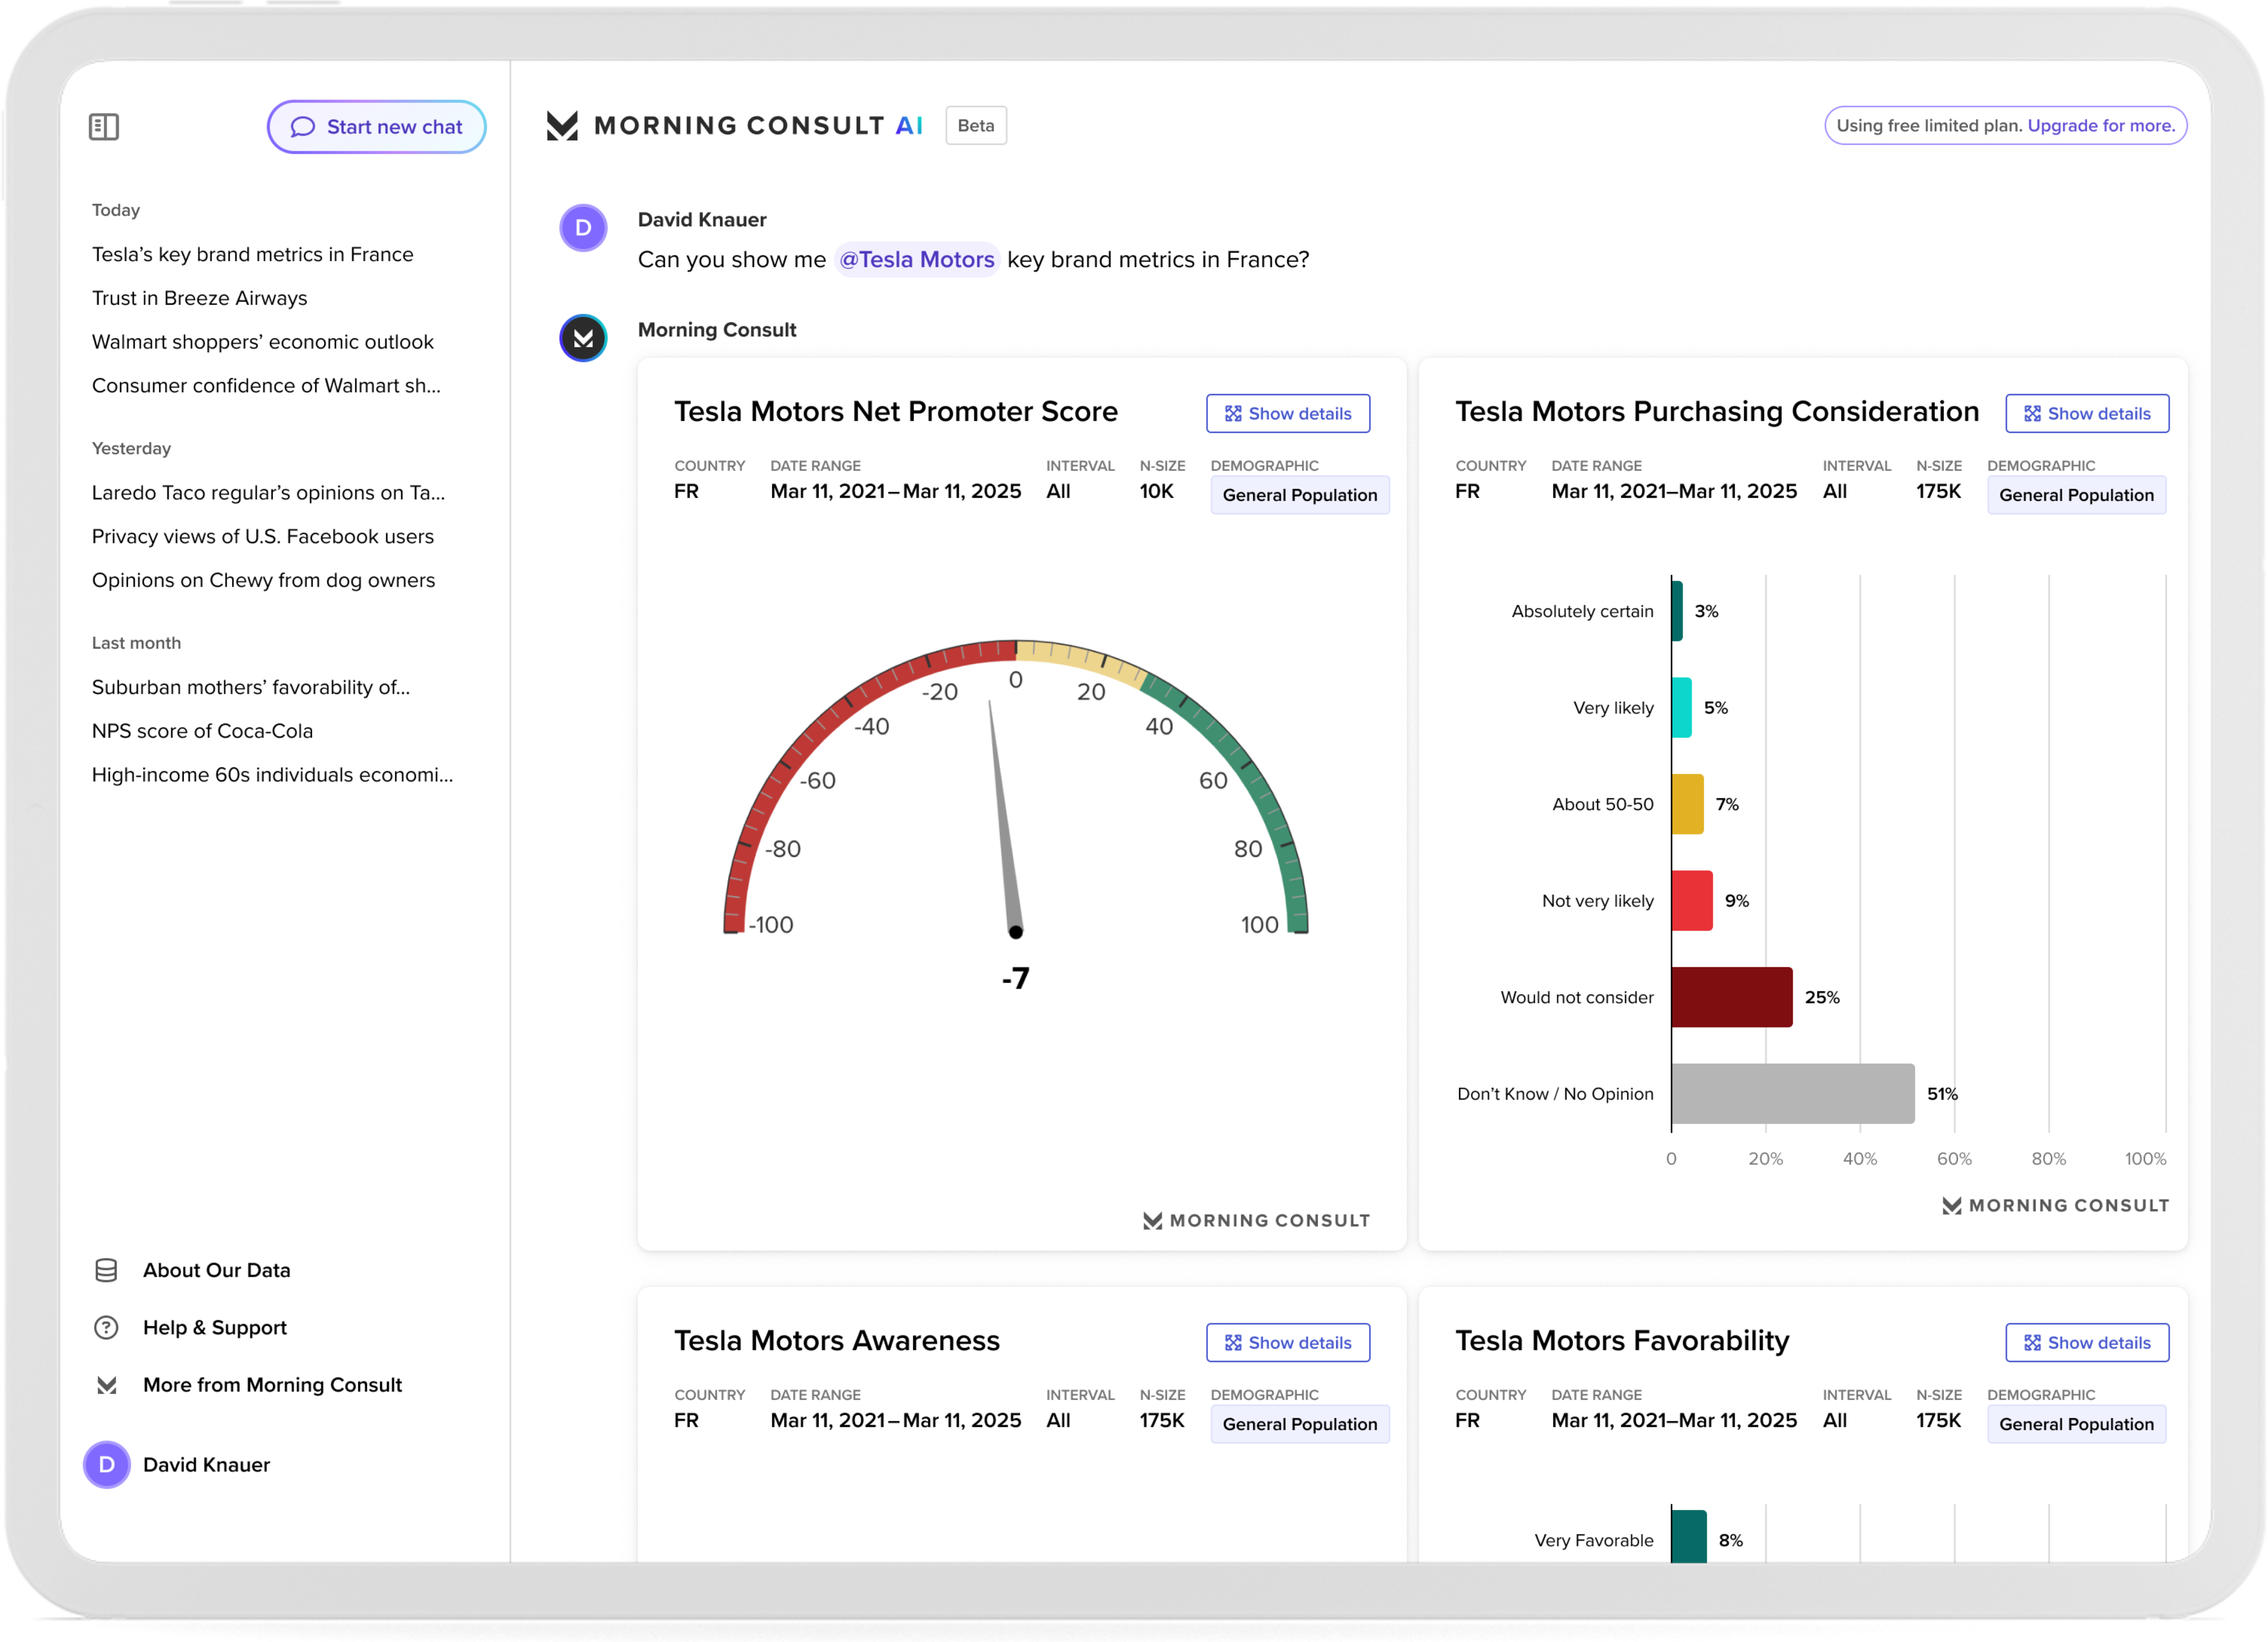The image size is (2268, 1642).
Task: Click the @Tesla Motors mention chip
Action: (917, 259)
